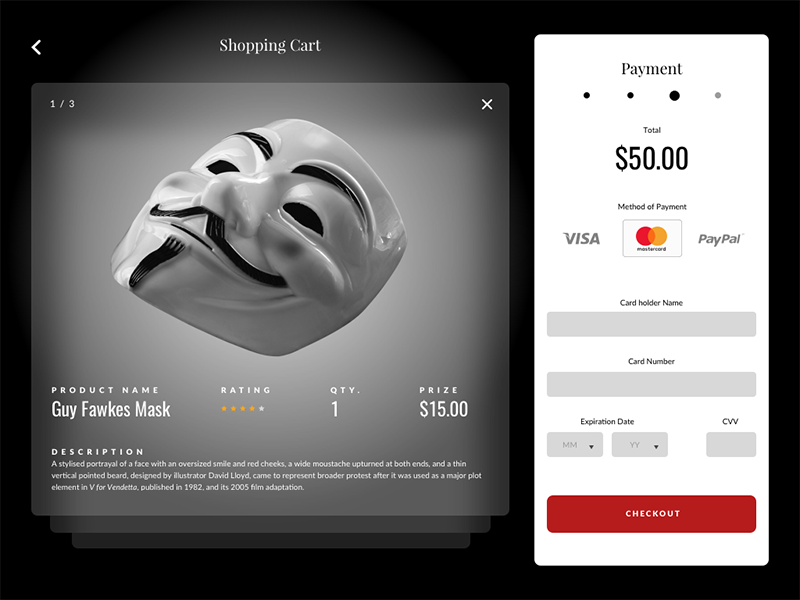Click the second payment progress dot

tap(630, 95)
